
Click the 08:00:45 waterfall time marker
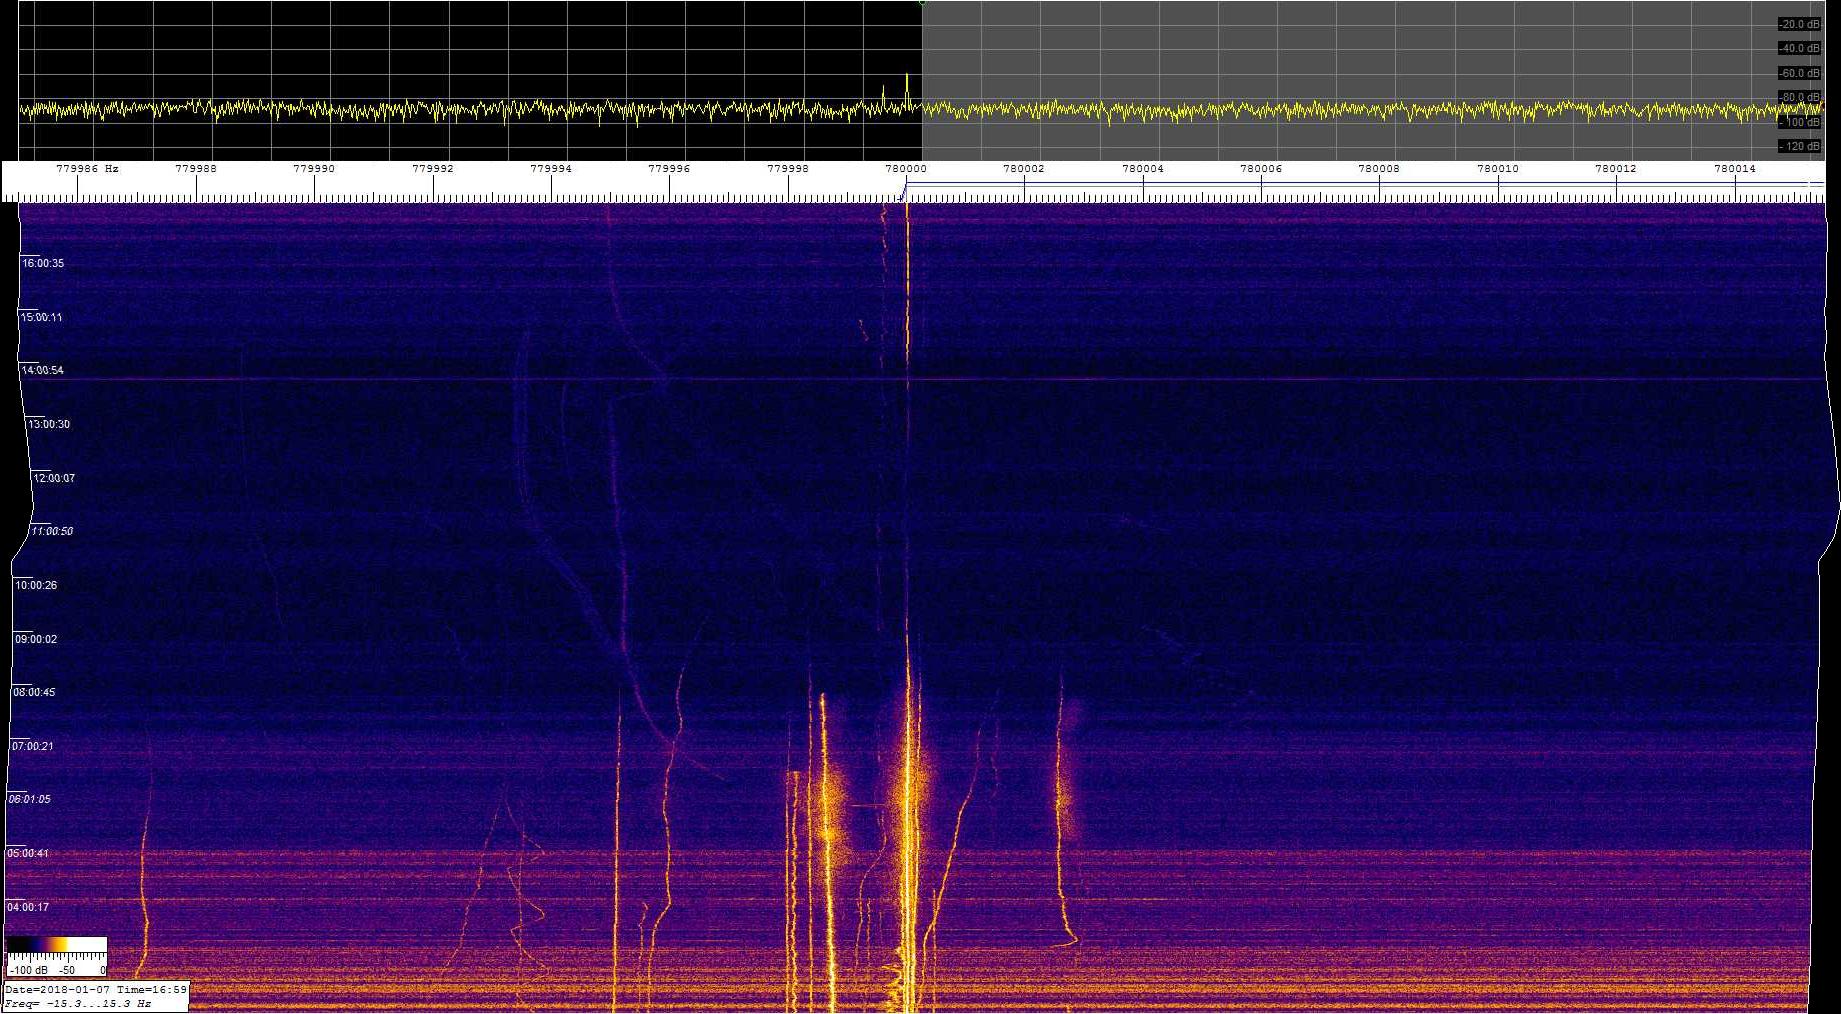click(34, 692)
